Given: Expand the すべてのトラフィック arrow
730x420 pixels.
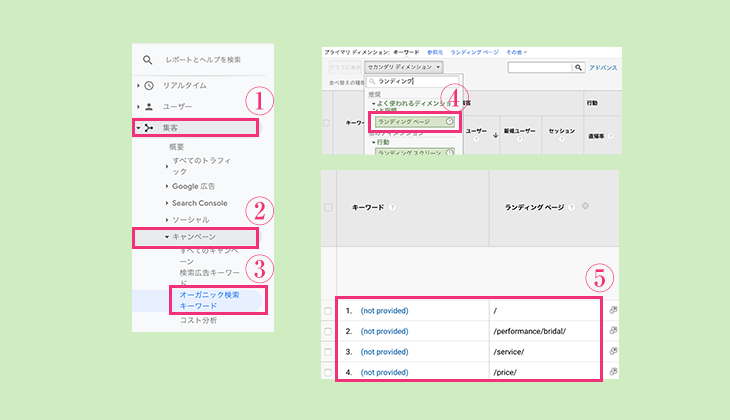Looking at the screenshot, I should click(167, 166).
